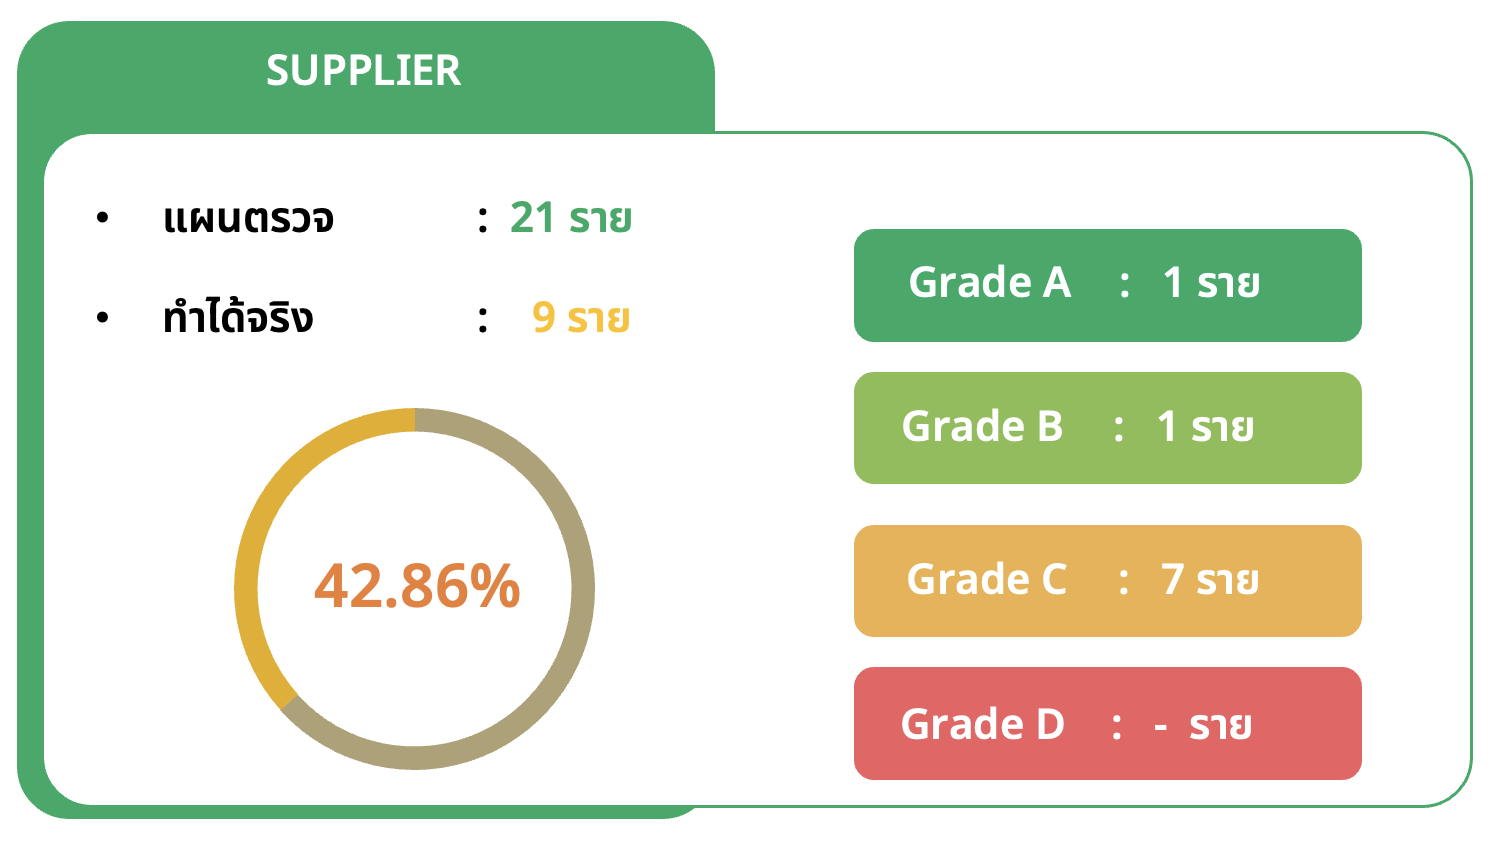1494x842 pixels.
Task: Select the Grade D label text
Action: 982,725
